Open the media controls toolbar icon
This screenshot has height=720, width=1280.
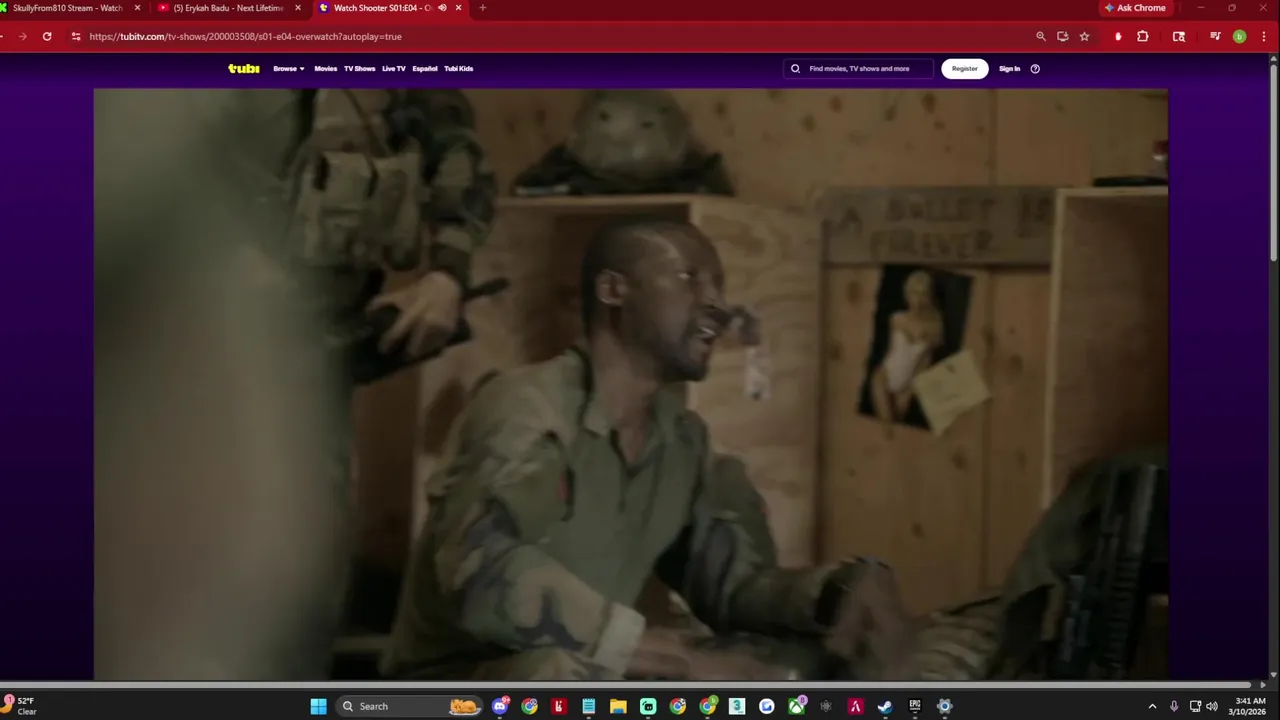[1215, 36]
